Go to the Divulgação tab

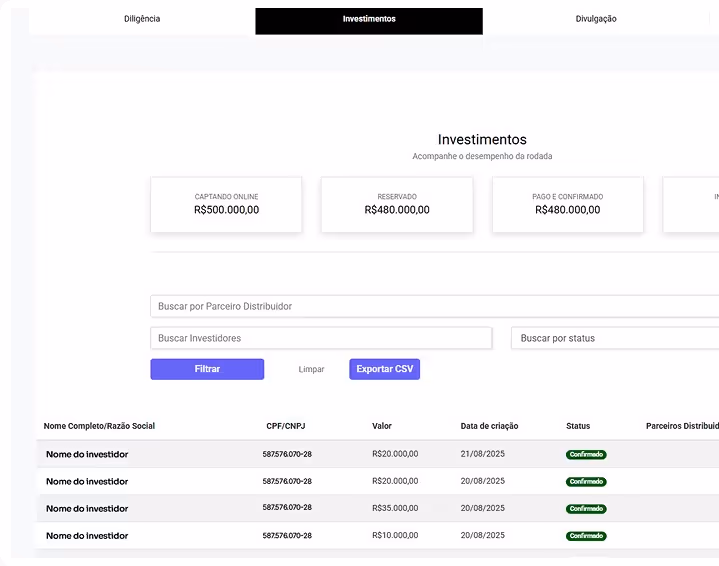(x=596, y=19)
